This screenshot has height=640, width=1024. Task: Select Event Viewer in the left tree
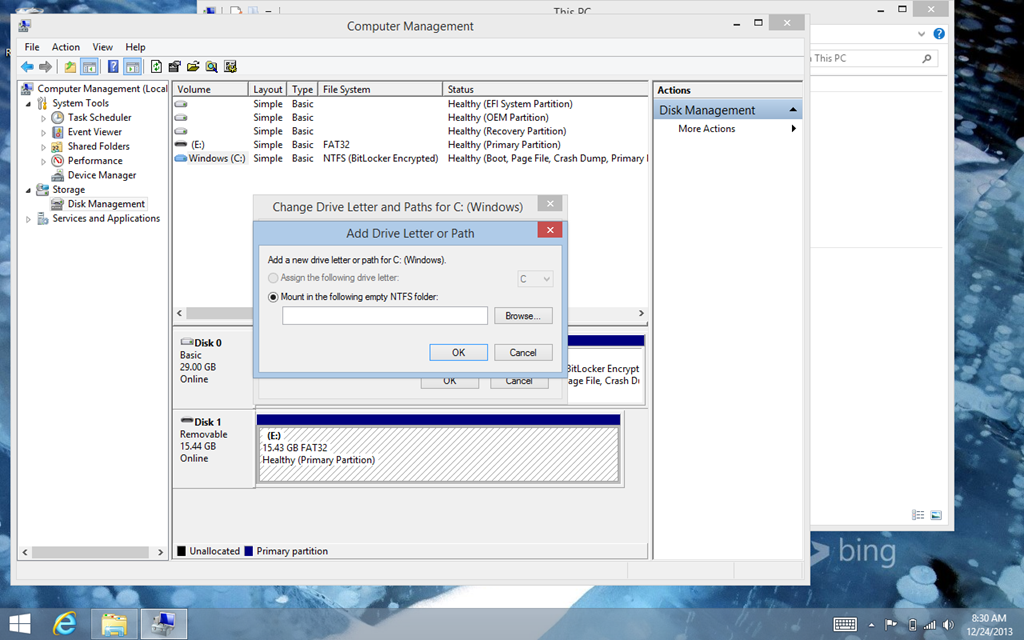click(94, 132)
